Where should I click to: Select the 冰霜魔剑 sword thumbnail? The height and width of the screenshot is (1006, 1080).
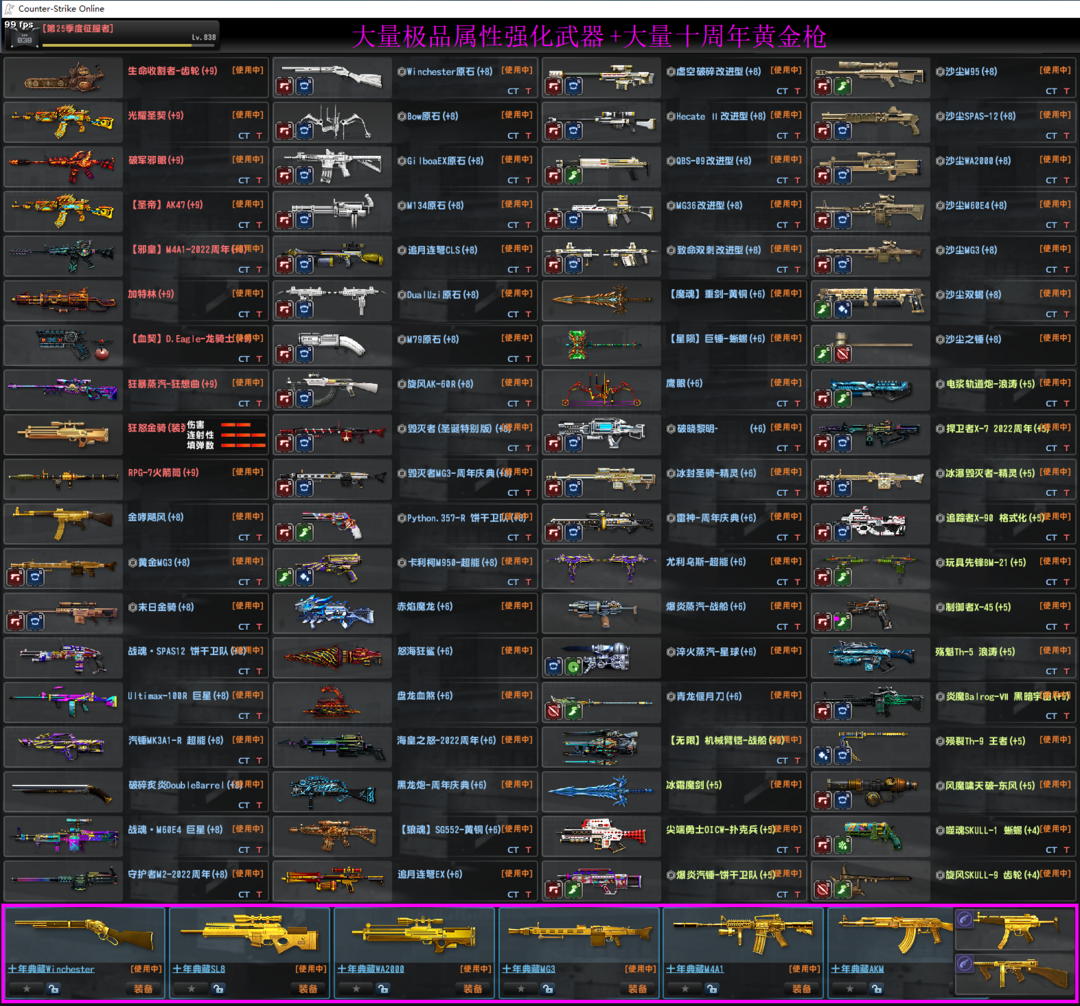601,792
